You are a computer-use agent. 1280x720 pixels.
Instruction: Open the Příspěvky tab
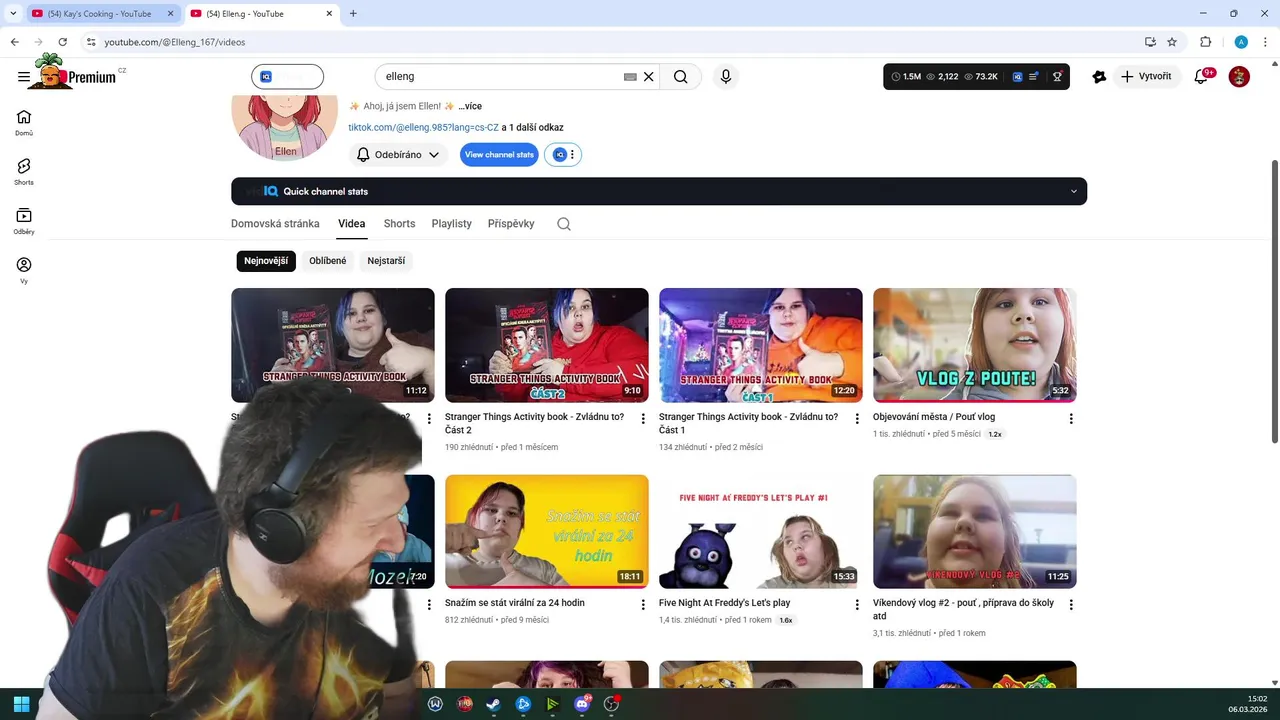[x=511, y=224]
